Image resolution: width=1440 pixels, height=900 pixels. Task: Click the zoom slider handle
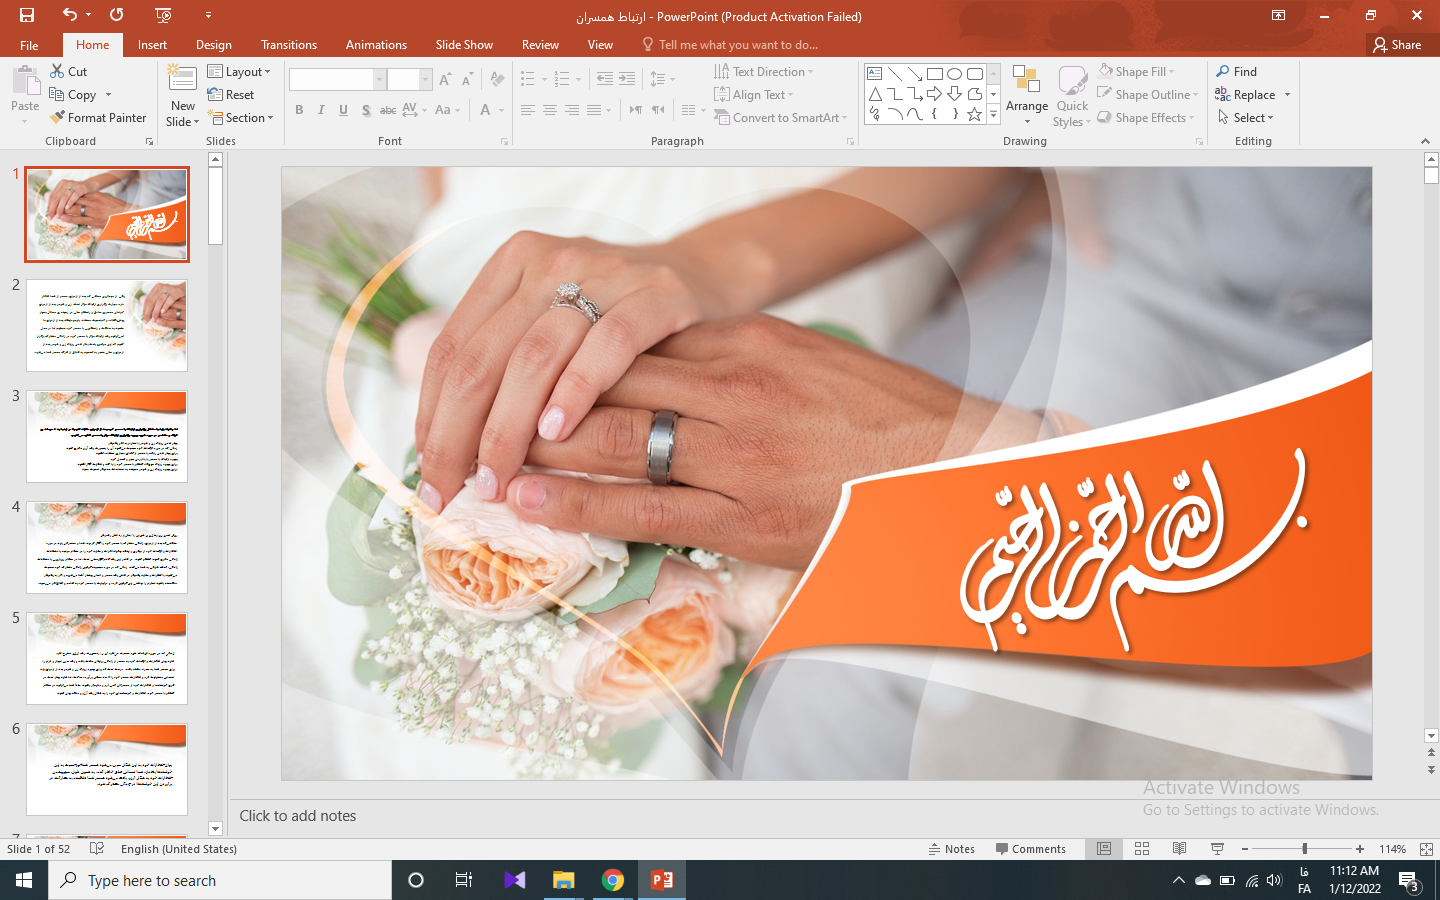1304,849
